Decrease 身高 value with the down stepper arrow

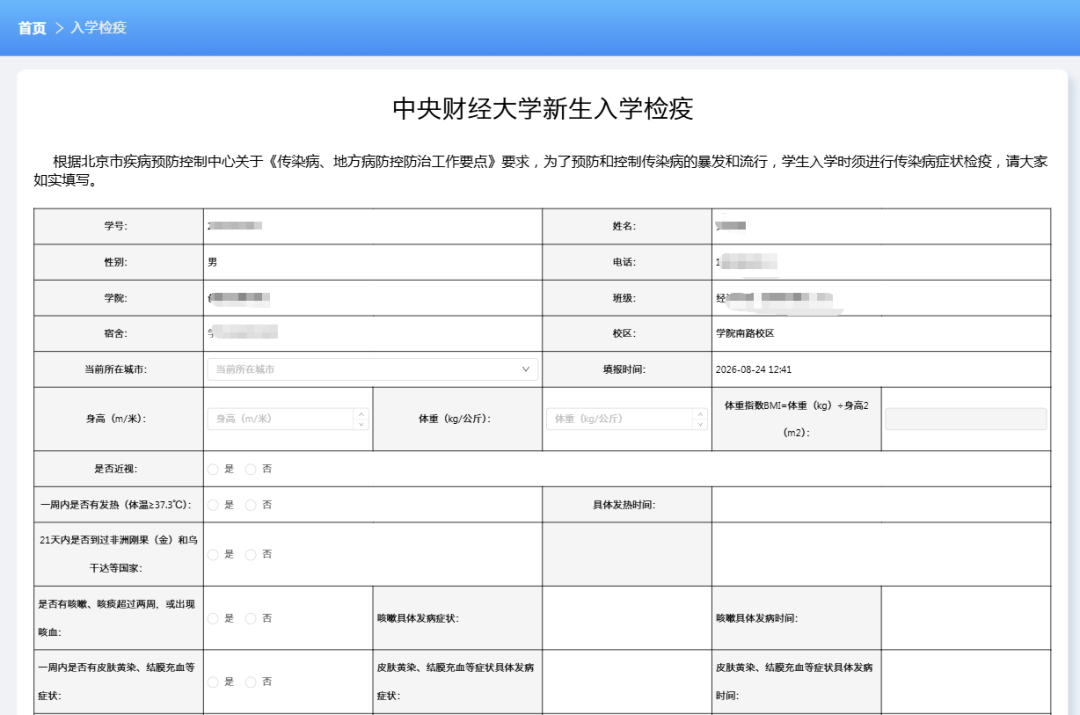tap(361, 424)
